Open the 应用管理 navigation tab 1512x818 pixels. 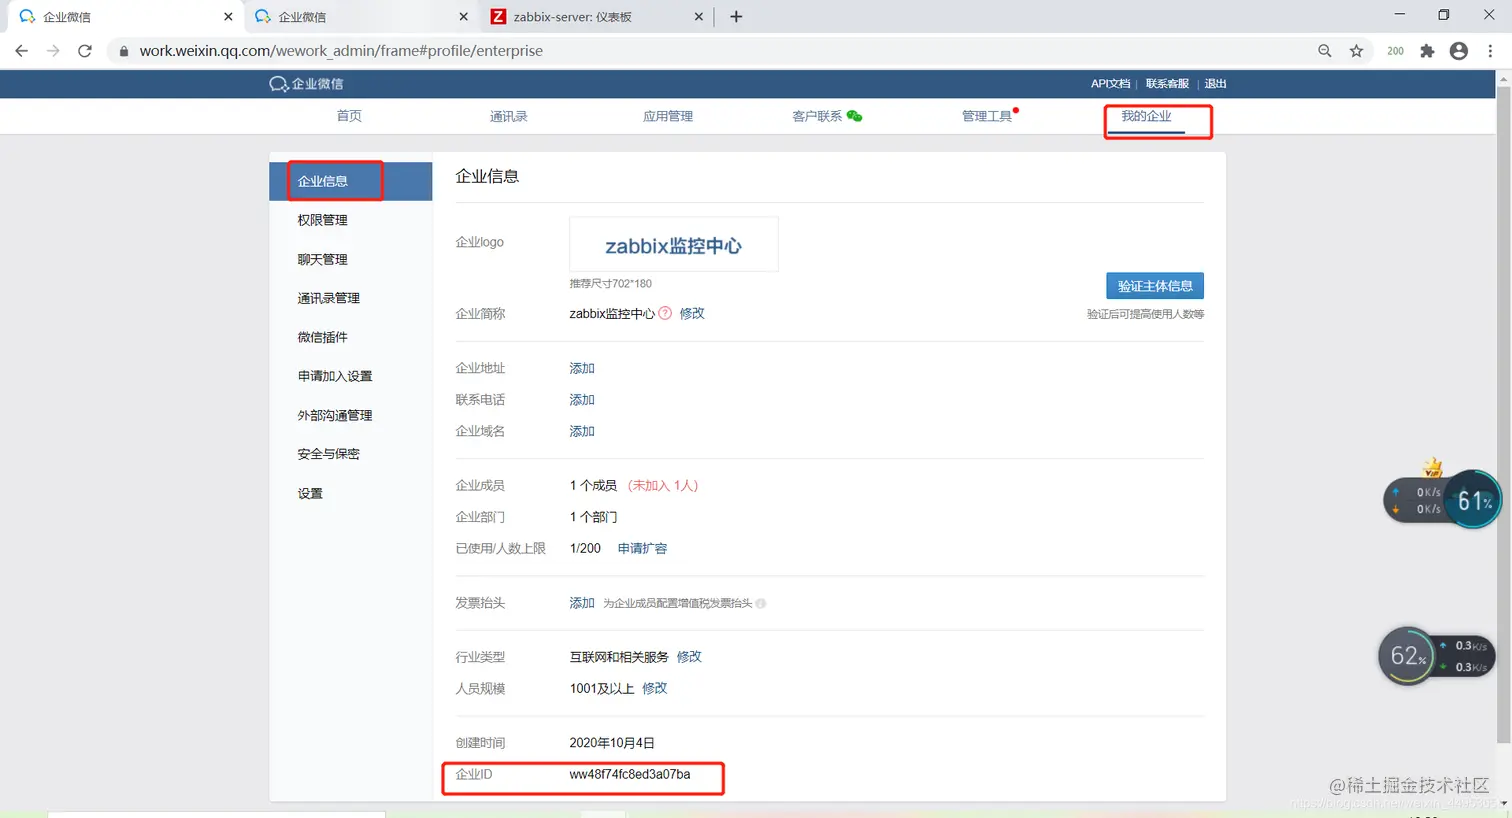point(668,116)
